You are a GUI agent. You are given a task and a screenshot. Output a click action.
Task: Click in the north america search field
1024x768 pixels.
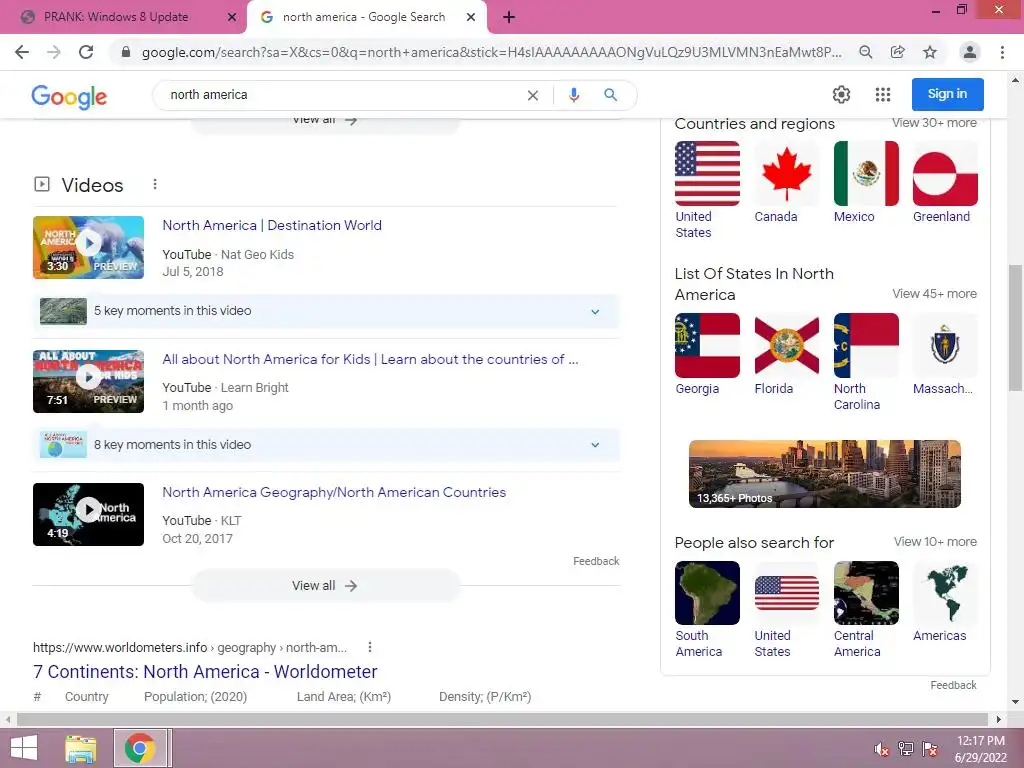tap(340, 95)
